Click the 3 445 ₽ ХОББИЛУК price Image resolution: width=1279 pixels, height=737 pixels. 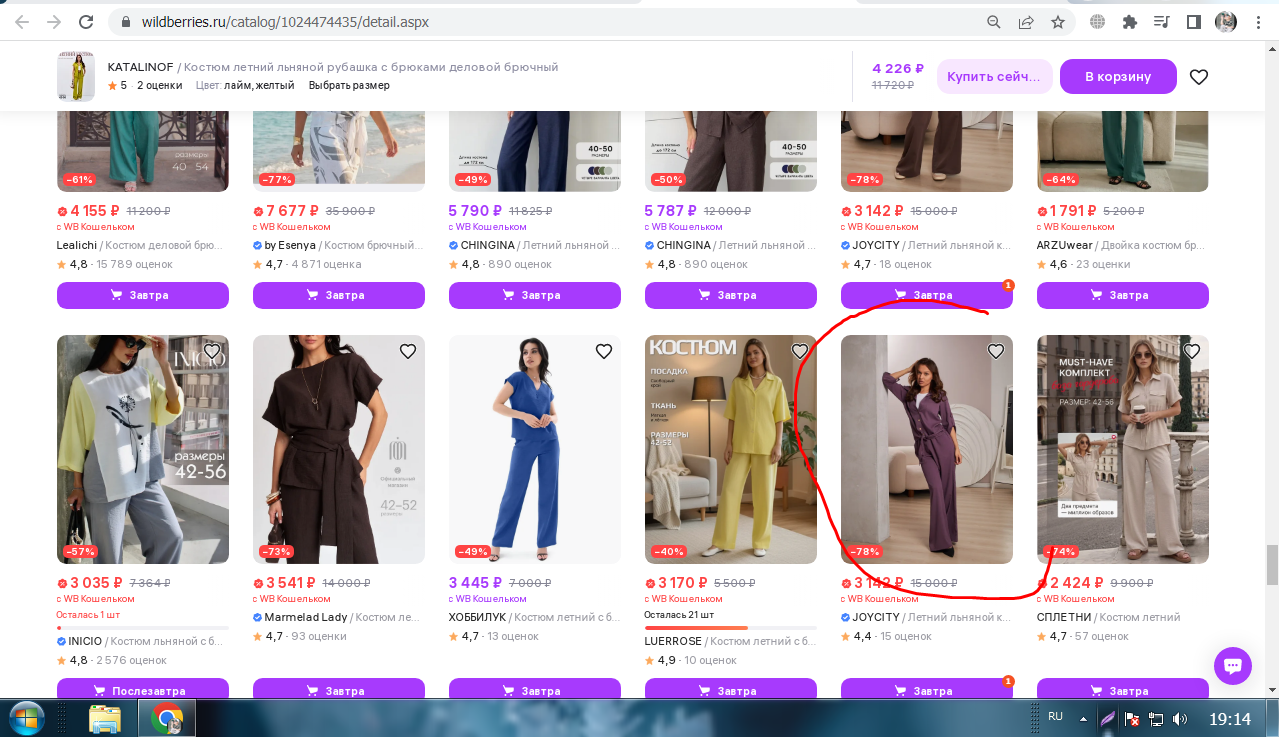click(x=476, y=583)
